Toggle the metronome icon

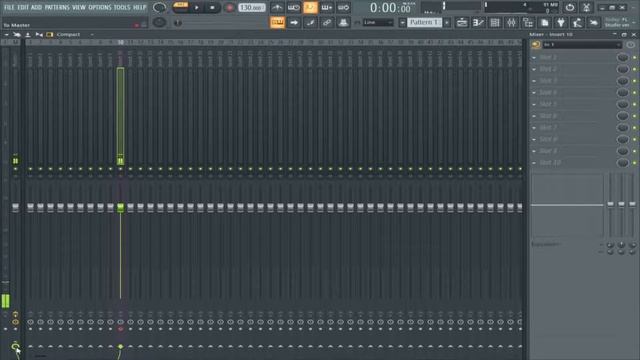coord(277,7)
